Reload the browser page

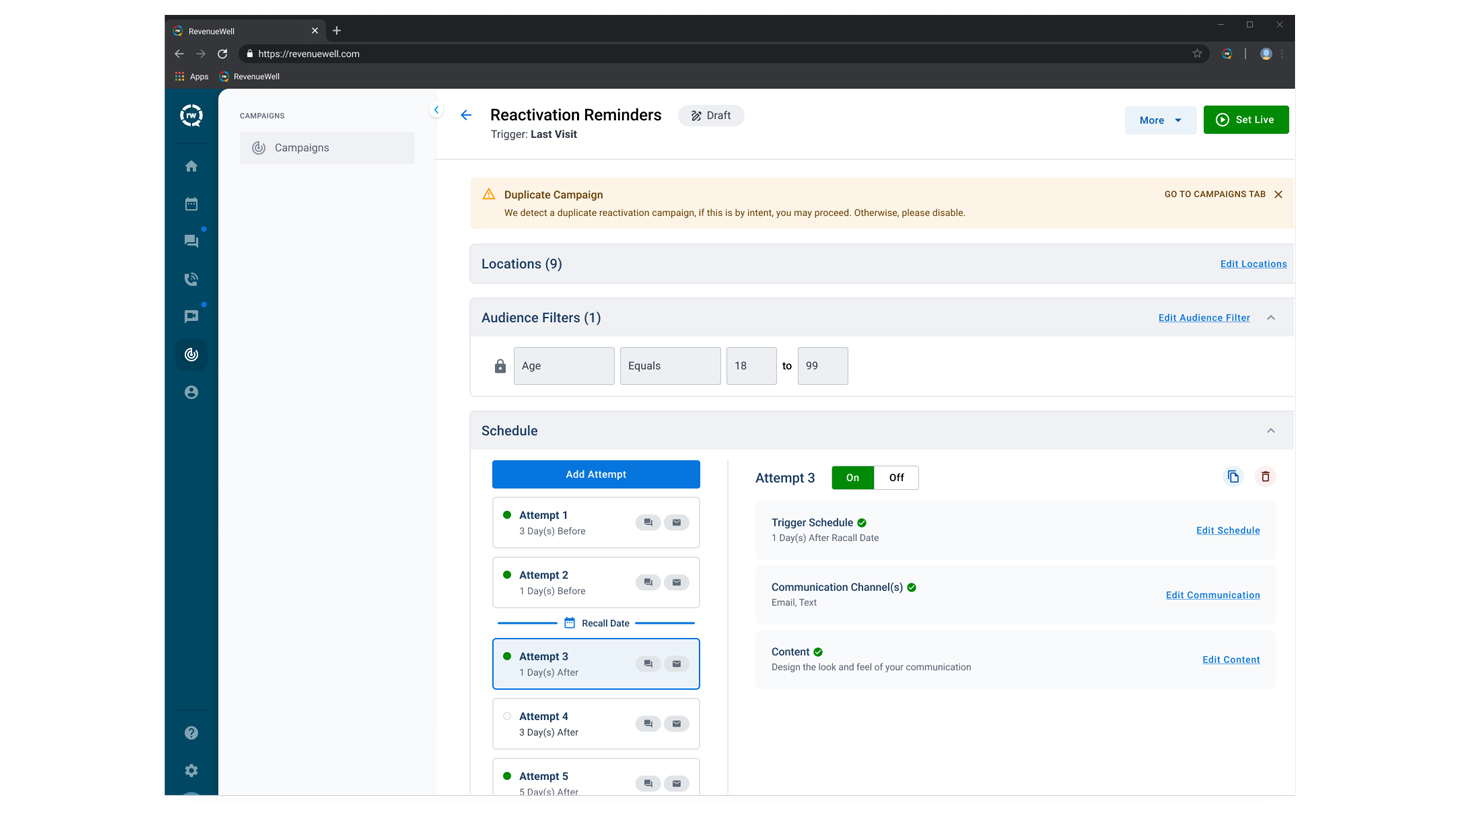(222, 54)
